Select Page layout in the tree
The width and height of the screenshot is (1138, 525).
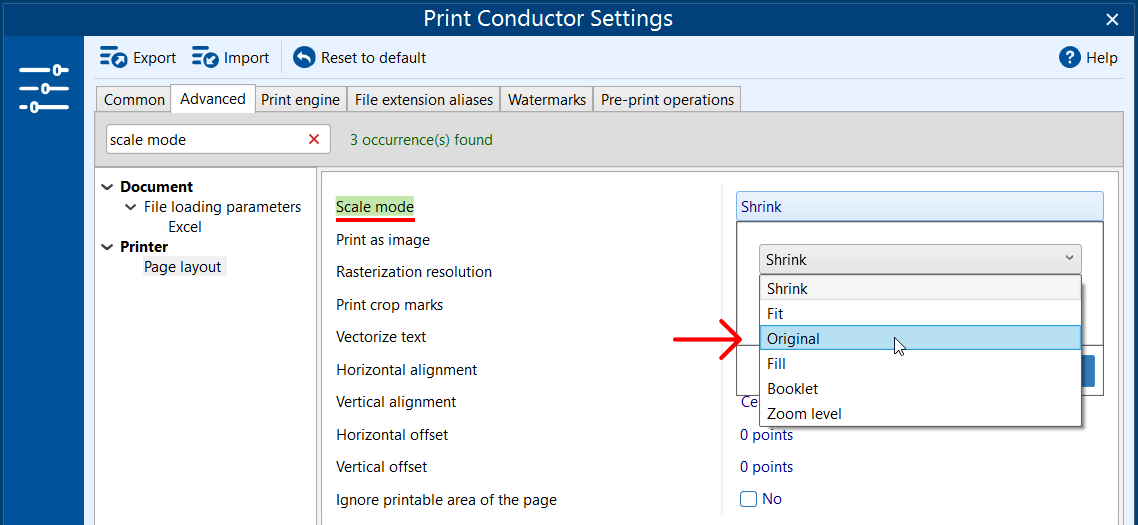pyautogui.click(x=184, y=267)
